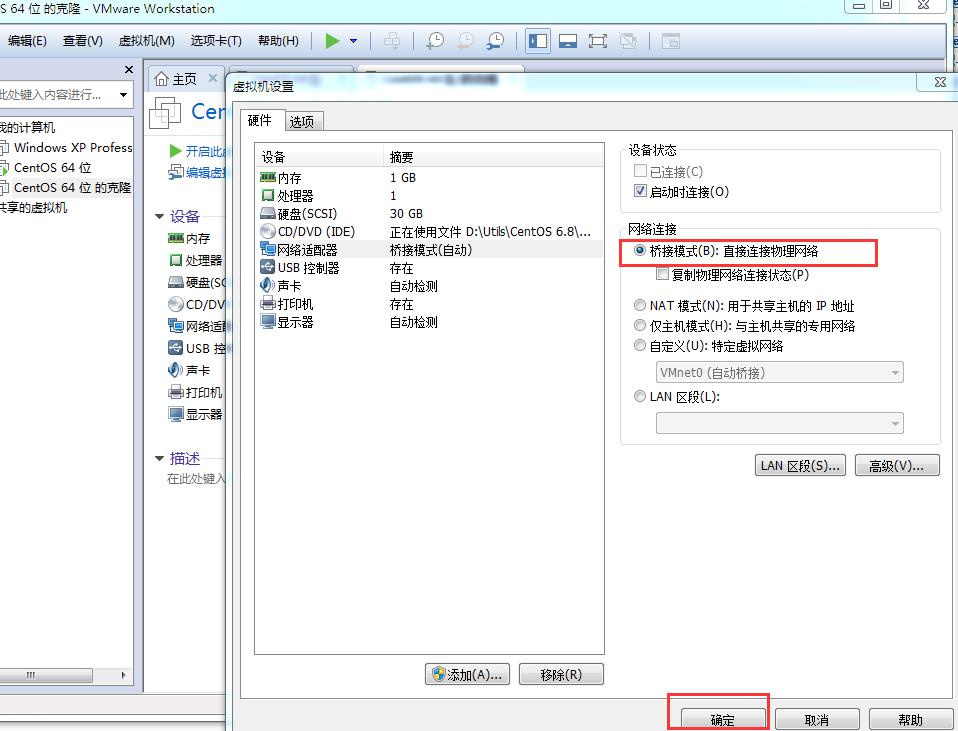
Task: Click the thumbnail bar view icon
Action: (x=568, y=41)
